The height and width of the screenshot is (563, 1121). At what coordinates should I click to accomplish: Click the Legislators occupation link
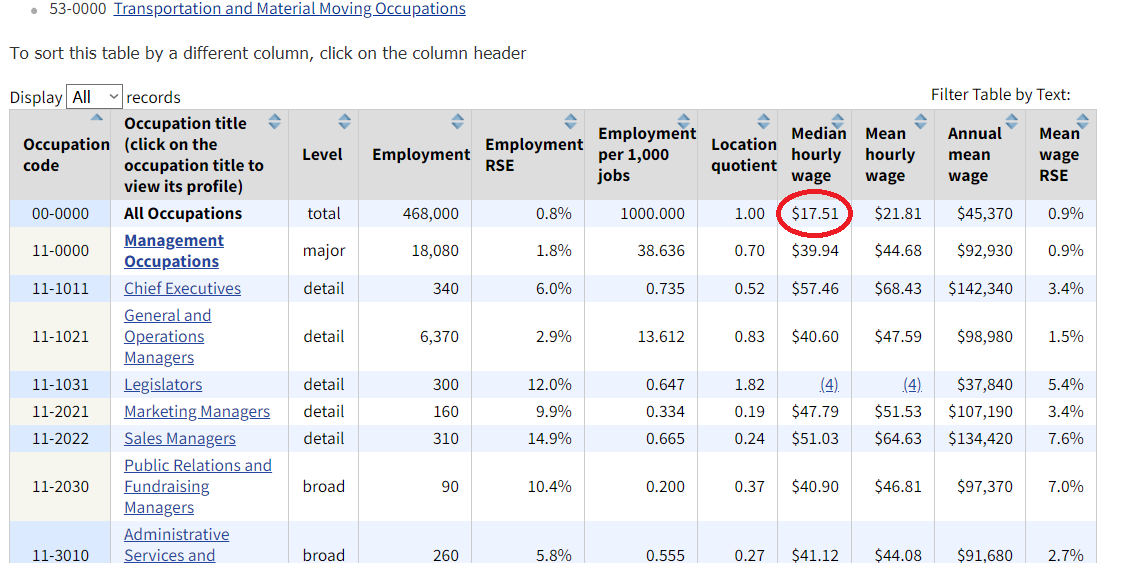point(163,385)
